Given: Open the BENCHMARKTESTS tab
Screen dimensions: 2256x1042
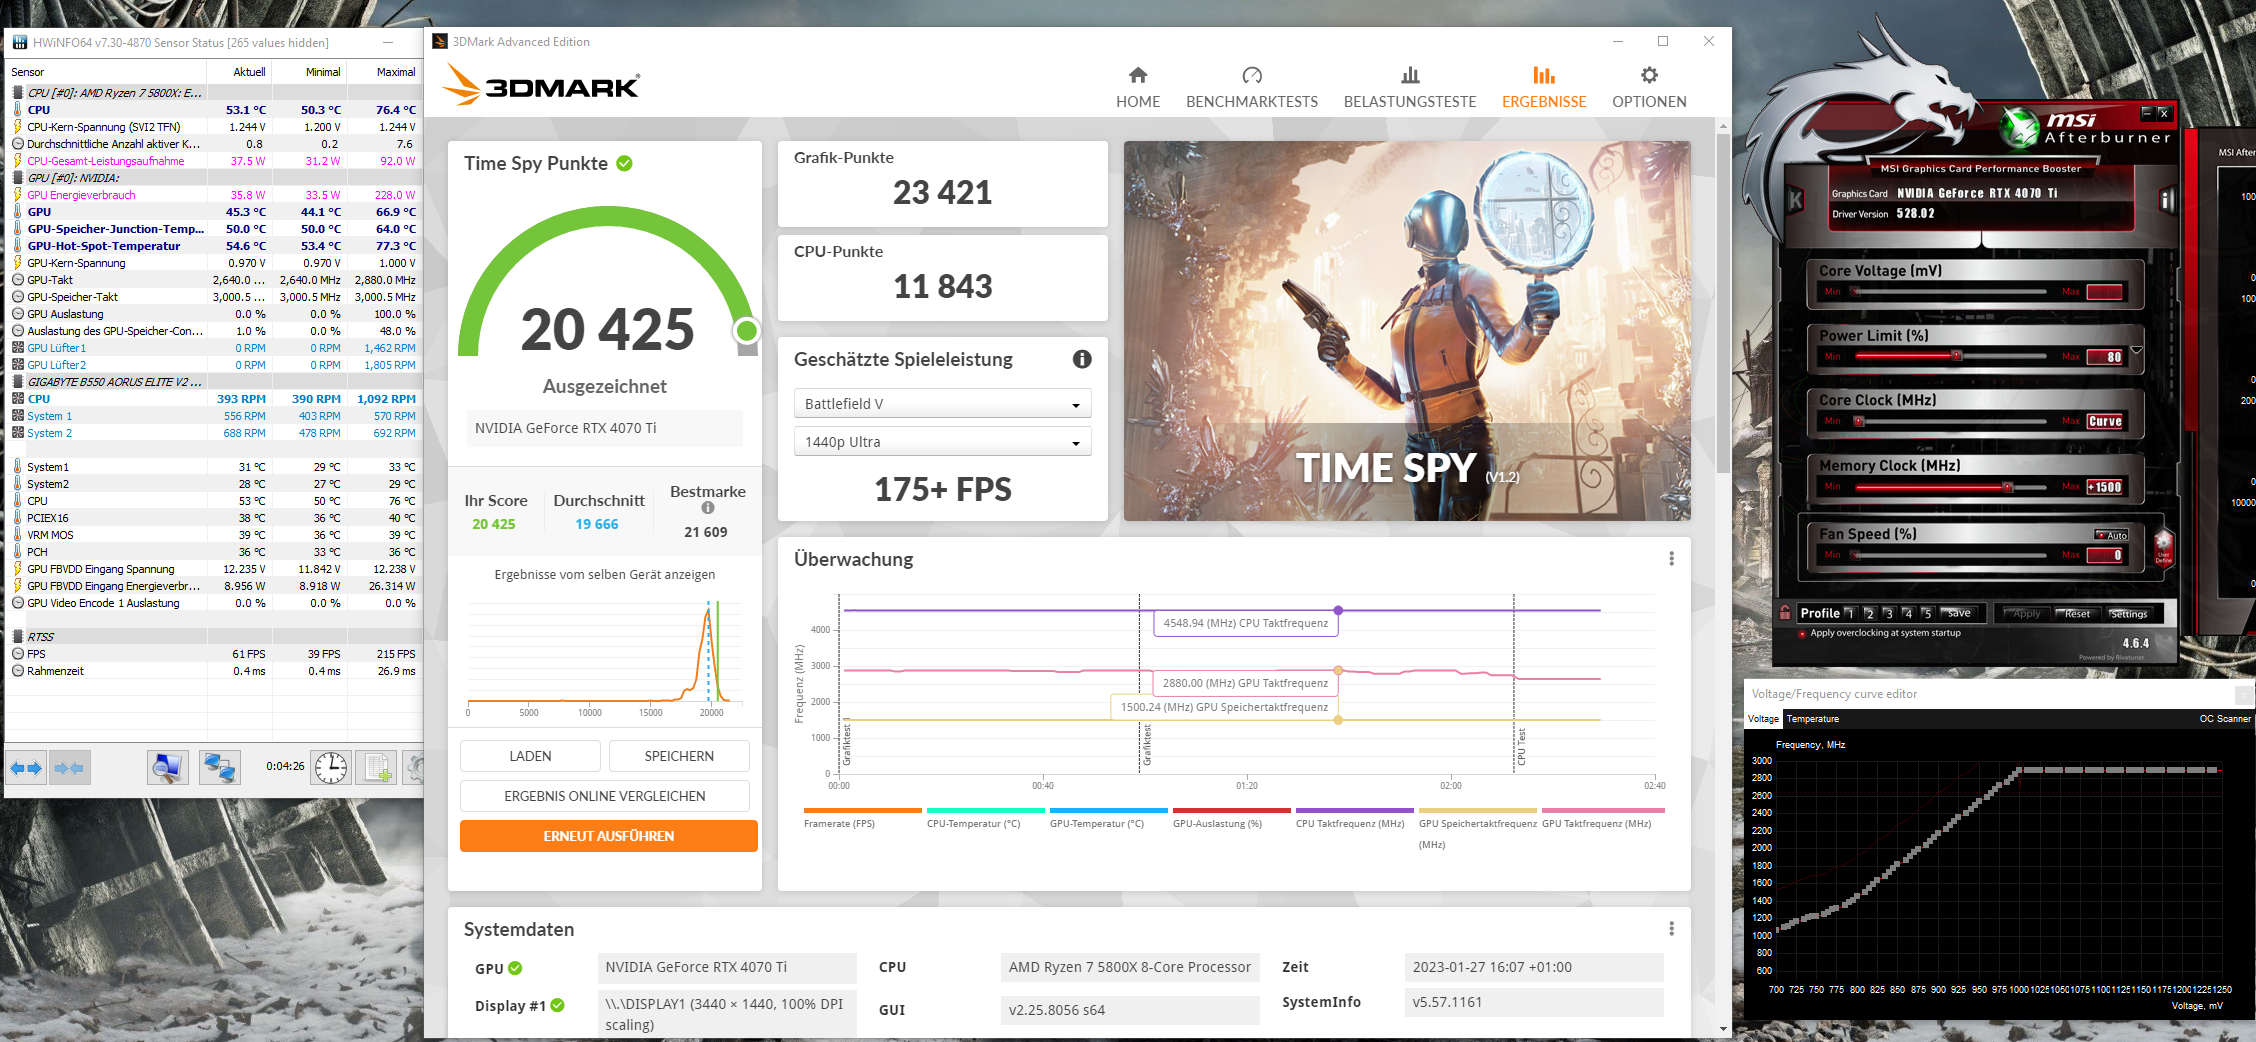Looking at the screenshot, I should (x=1252, y=88).
